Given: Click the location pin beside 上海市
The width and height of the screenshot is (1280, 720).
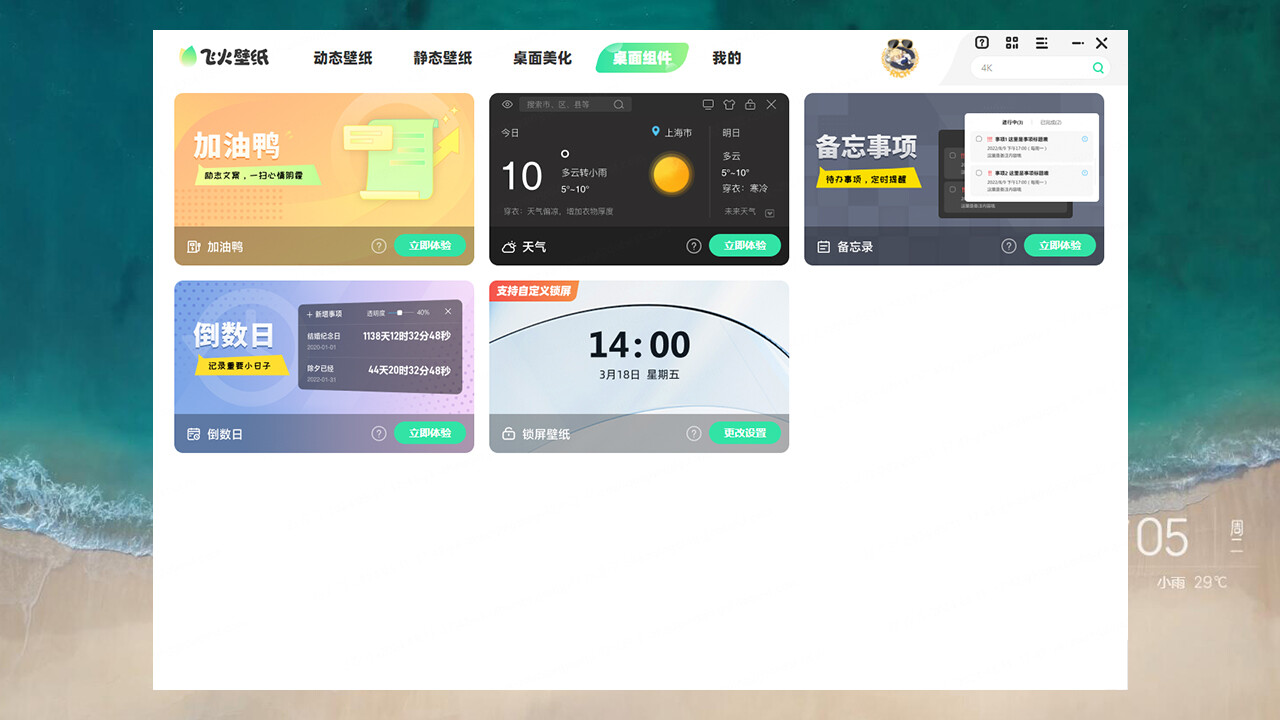Looking at the screenshot, I should click(x=655, y=132).
